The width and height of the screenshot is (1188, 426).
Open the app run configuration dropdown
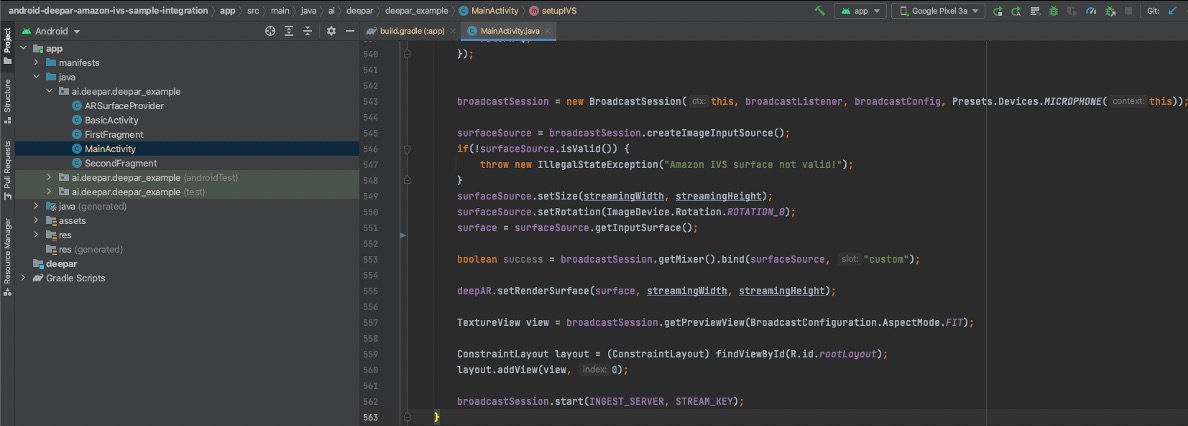(863, 11)
